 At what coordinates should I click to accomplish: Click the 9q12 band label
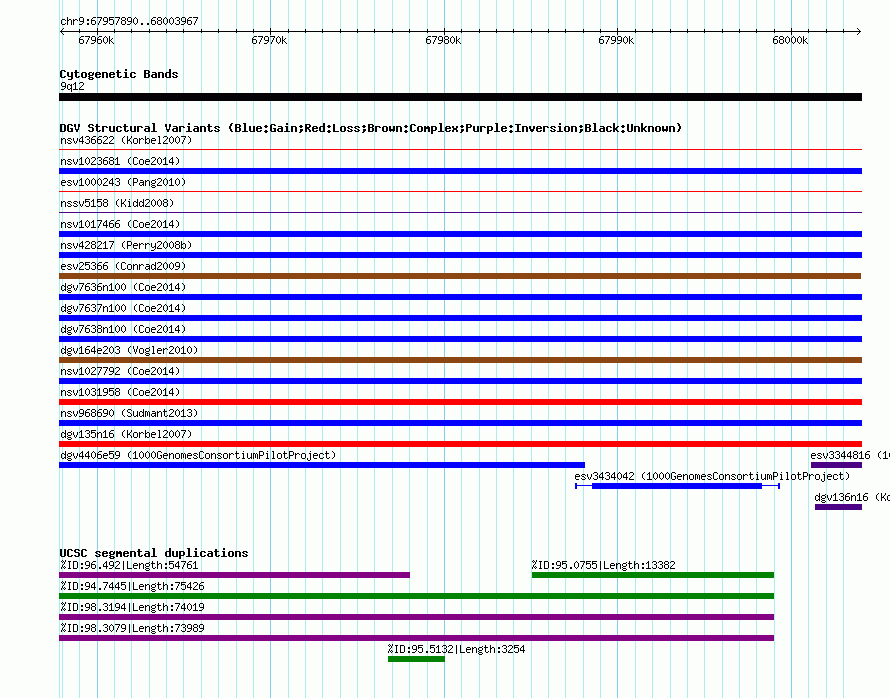click(x=72, y=86)
